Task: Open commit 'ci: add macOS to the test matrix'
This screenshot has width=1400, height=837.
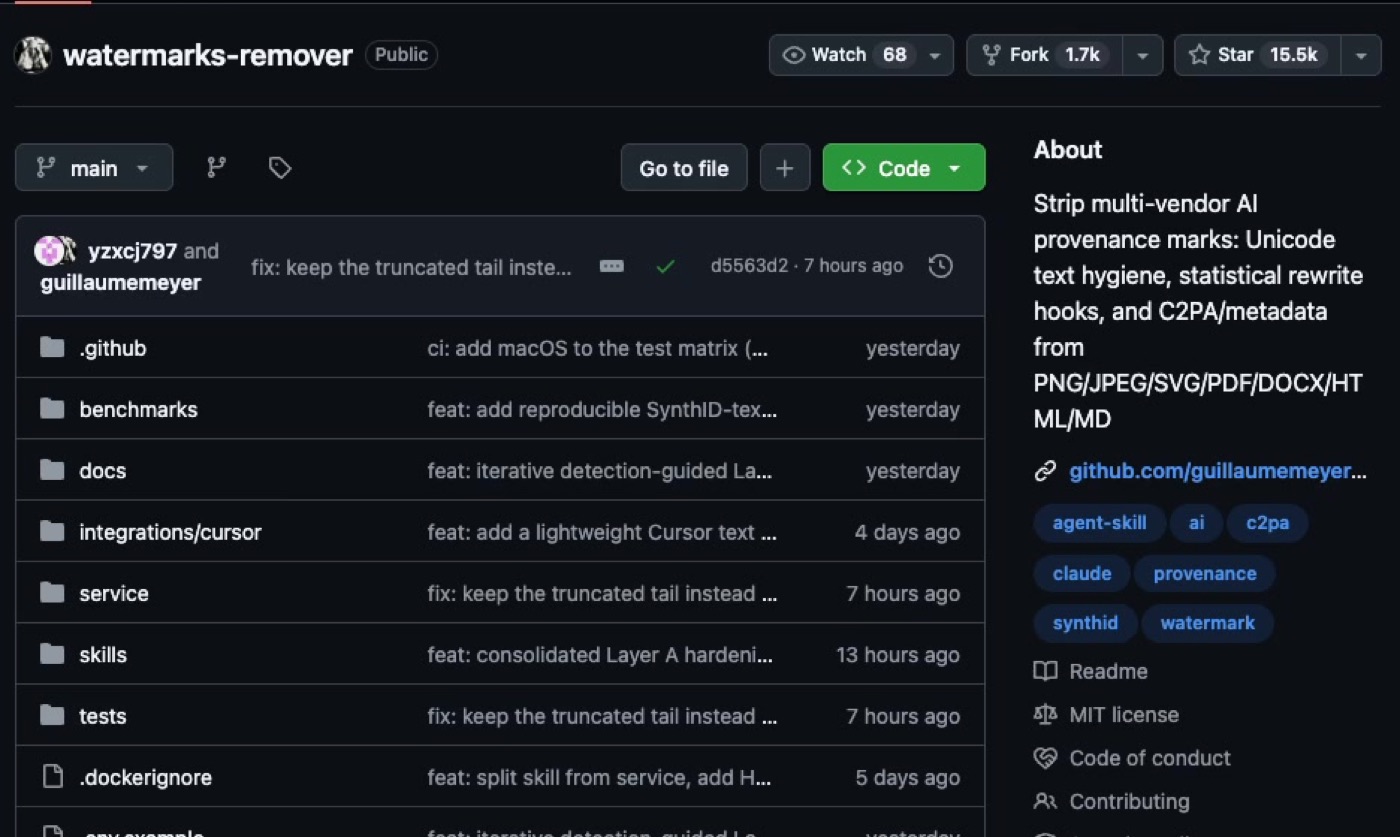Action: pos(598,348)
